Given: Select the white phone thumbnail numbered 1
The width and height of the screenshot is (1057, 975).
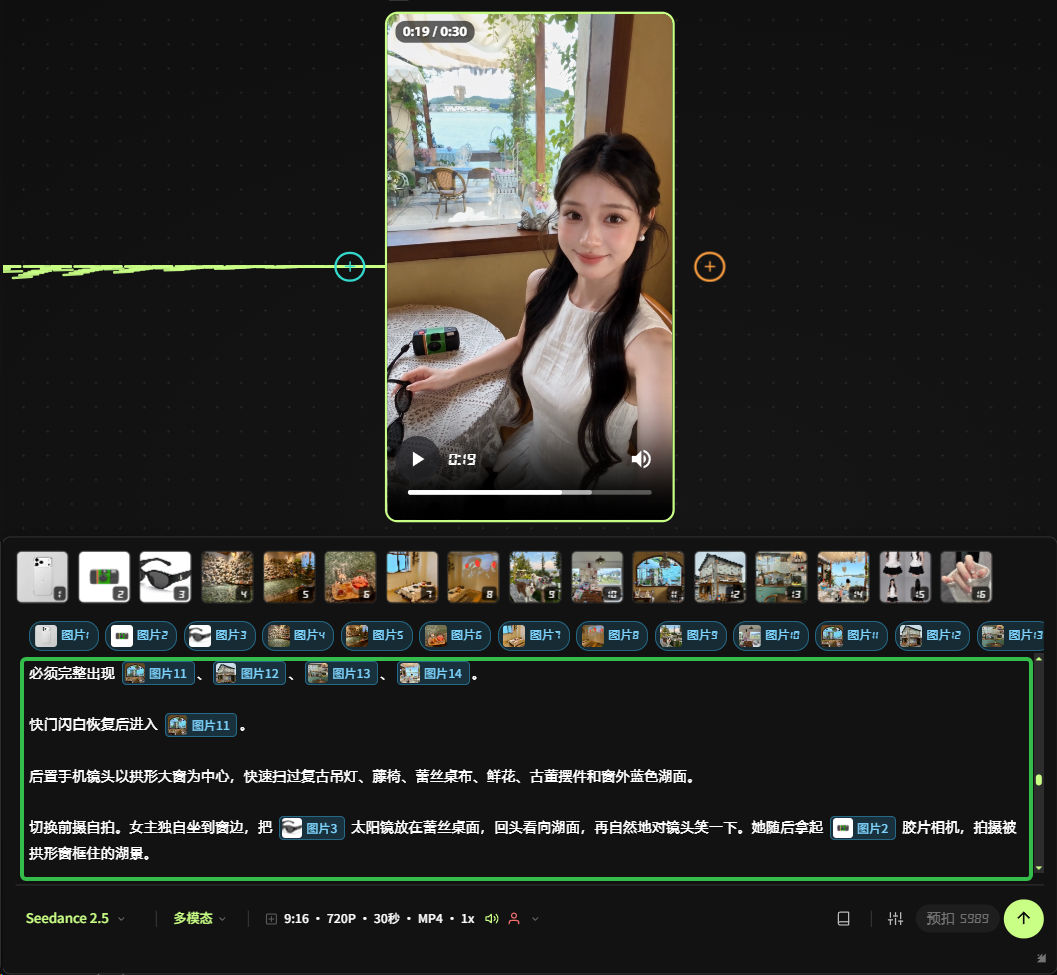Looking at the screenshot, I should pos(42,577).
